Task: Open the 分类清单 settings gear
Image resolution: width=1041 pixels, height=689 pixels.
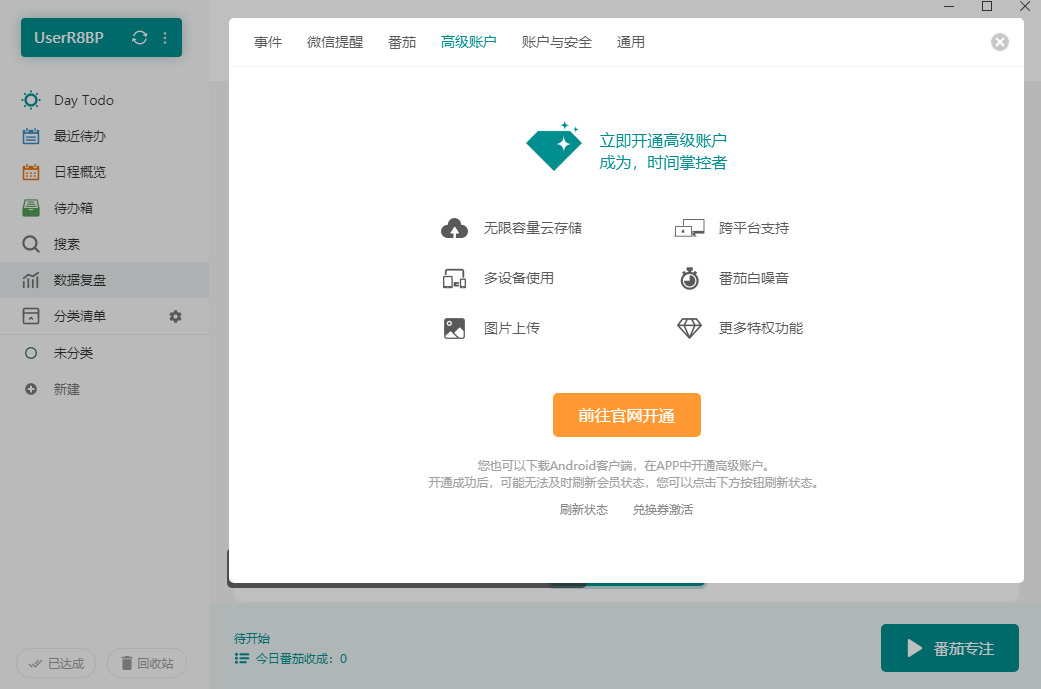Action: coord(175,315)
